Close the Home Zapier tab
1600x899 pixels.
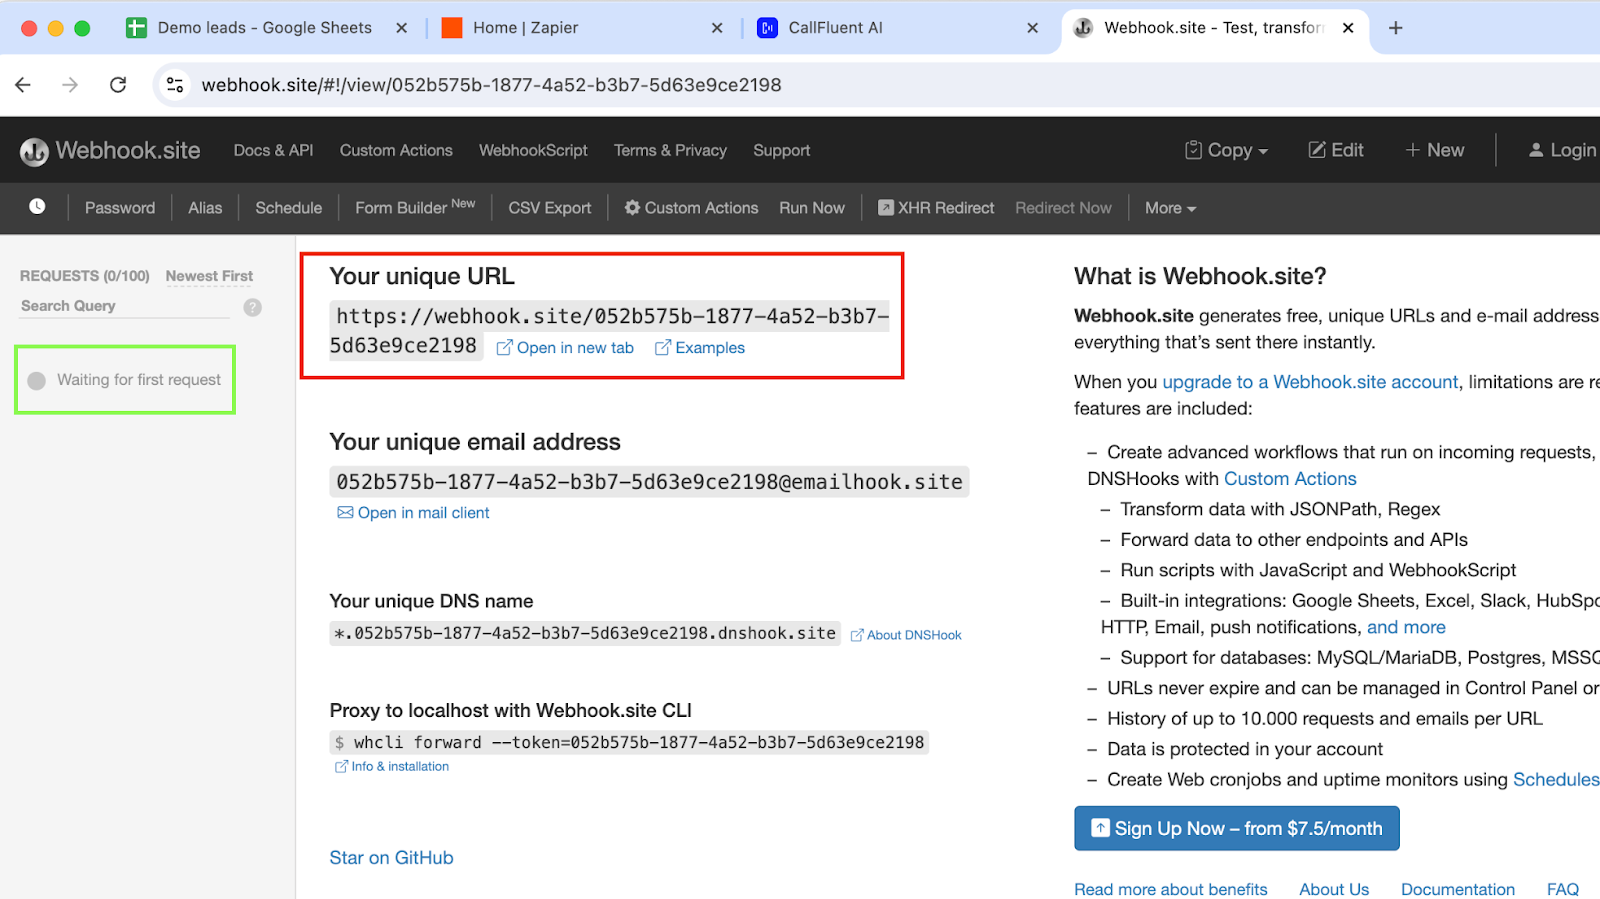[717, 28]
